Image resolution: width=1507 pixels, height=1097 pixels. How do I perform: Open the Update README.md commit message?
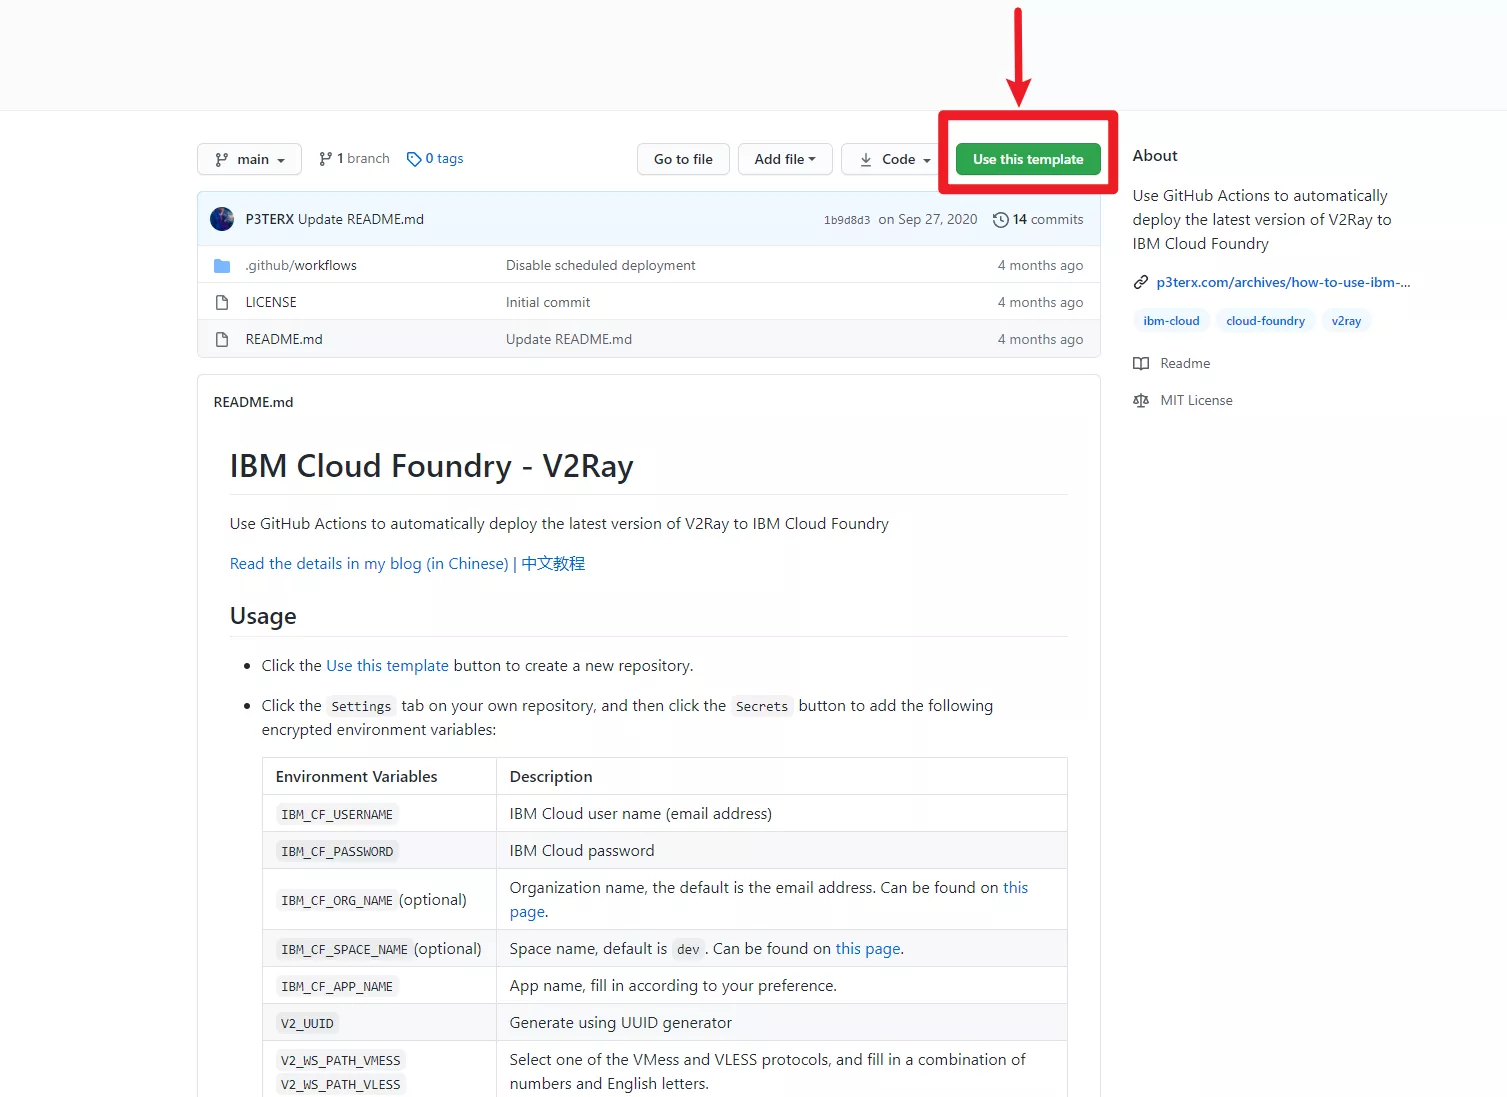point(361,219)
